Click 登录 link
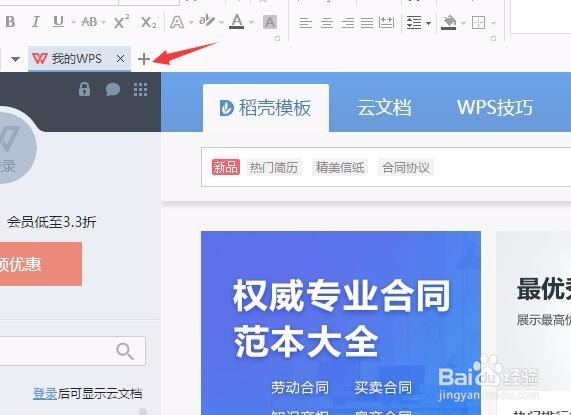Viewport: 571px width, 415px height. point(45,394)
